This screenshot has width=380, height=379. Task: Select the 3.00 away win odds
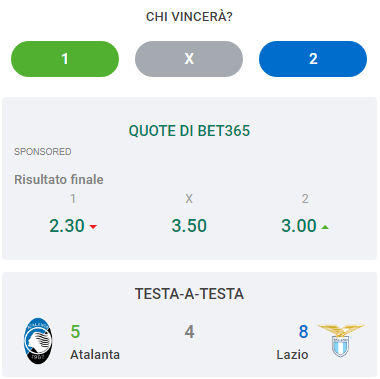point(299,226)
